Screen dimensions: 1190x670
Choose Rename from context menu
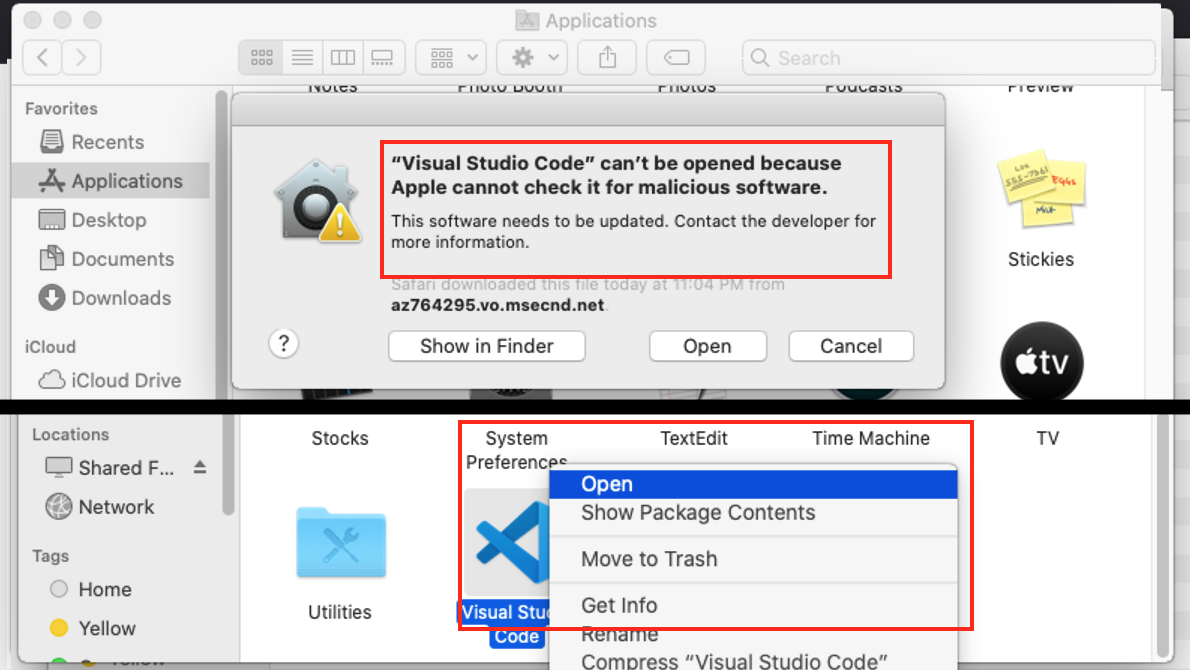pyautogui.click(x=753, y=634)
